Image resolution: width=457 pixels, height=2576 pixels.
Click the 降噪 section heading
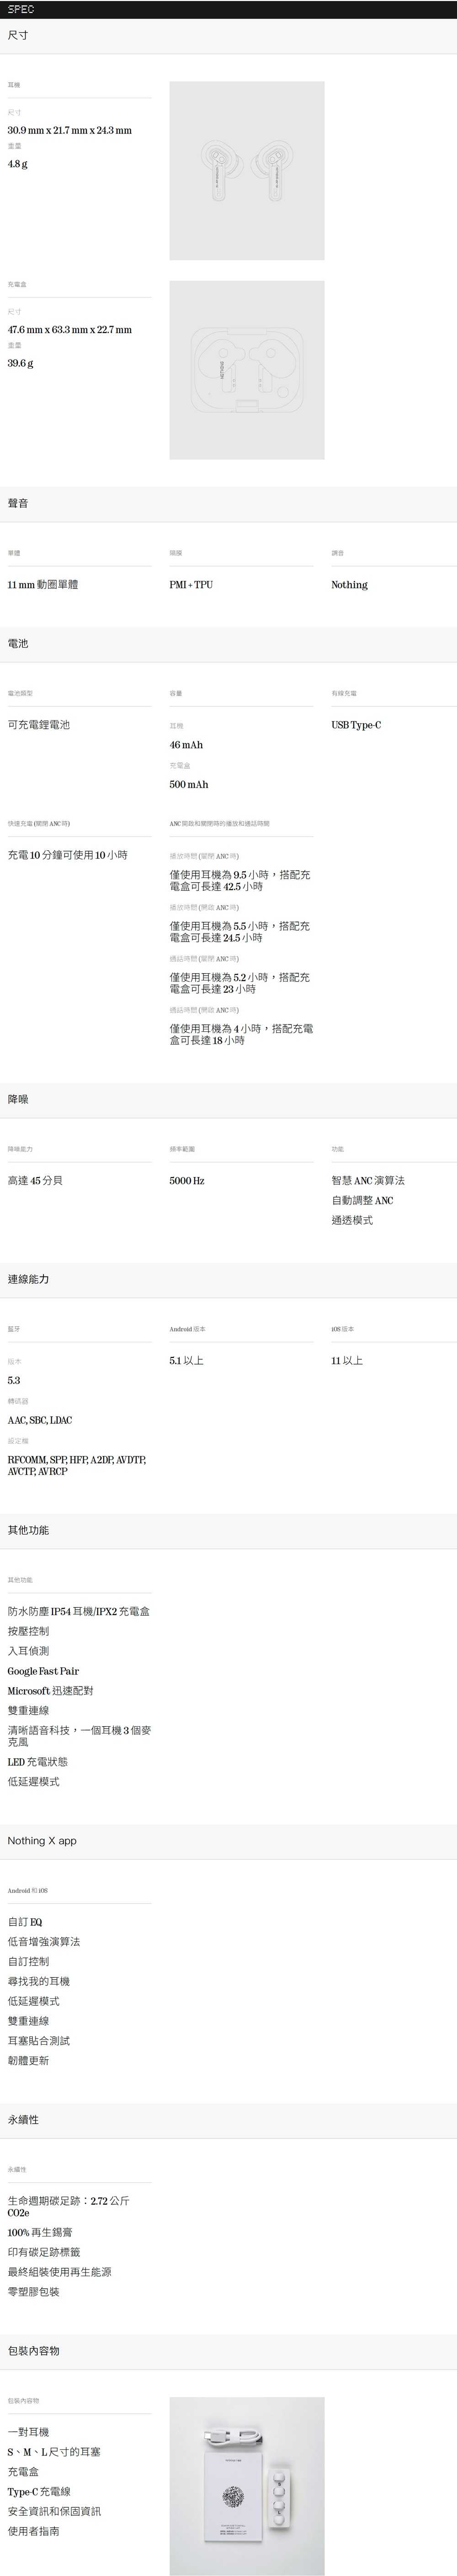pos(18,1099)
